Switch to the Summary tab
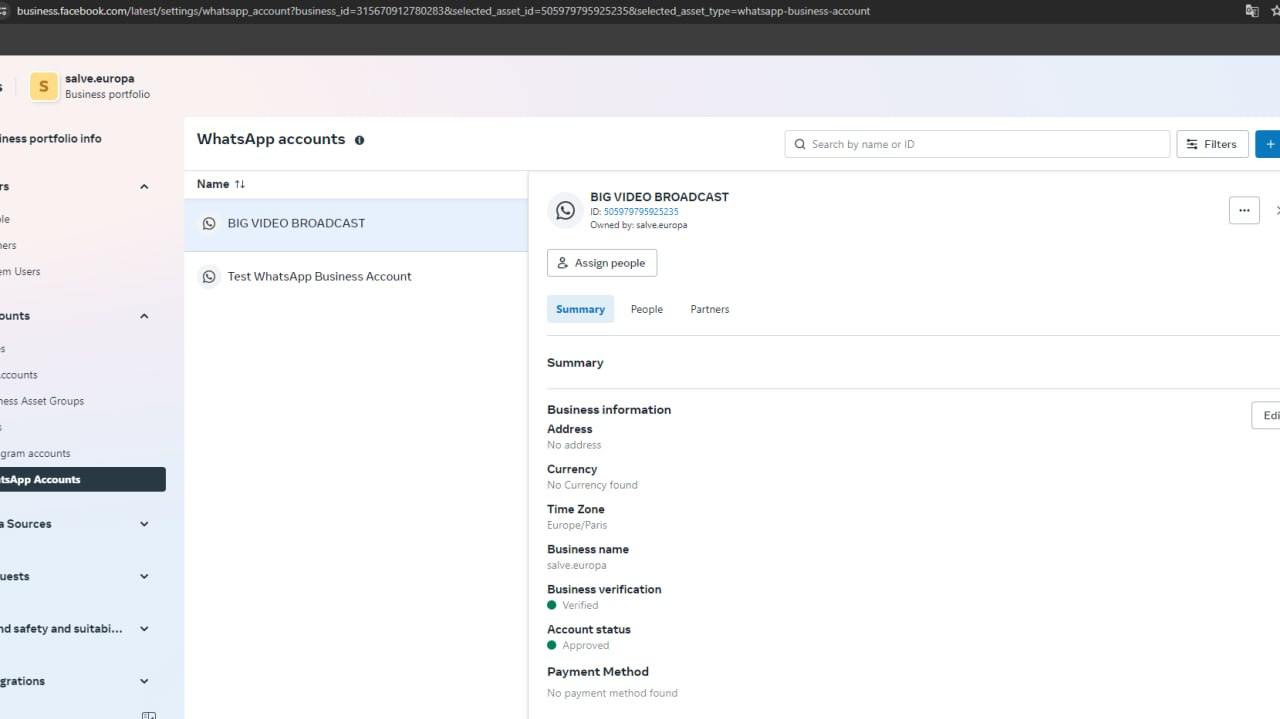This screenshot has width=1280, height=719. coord(580,309)
